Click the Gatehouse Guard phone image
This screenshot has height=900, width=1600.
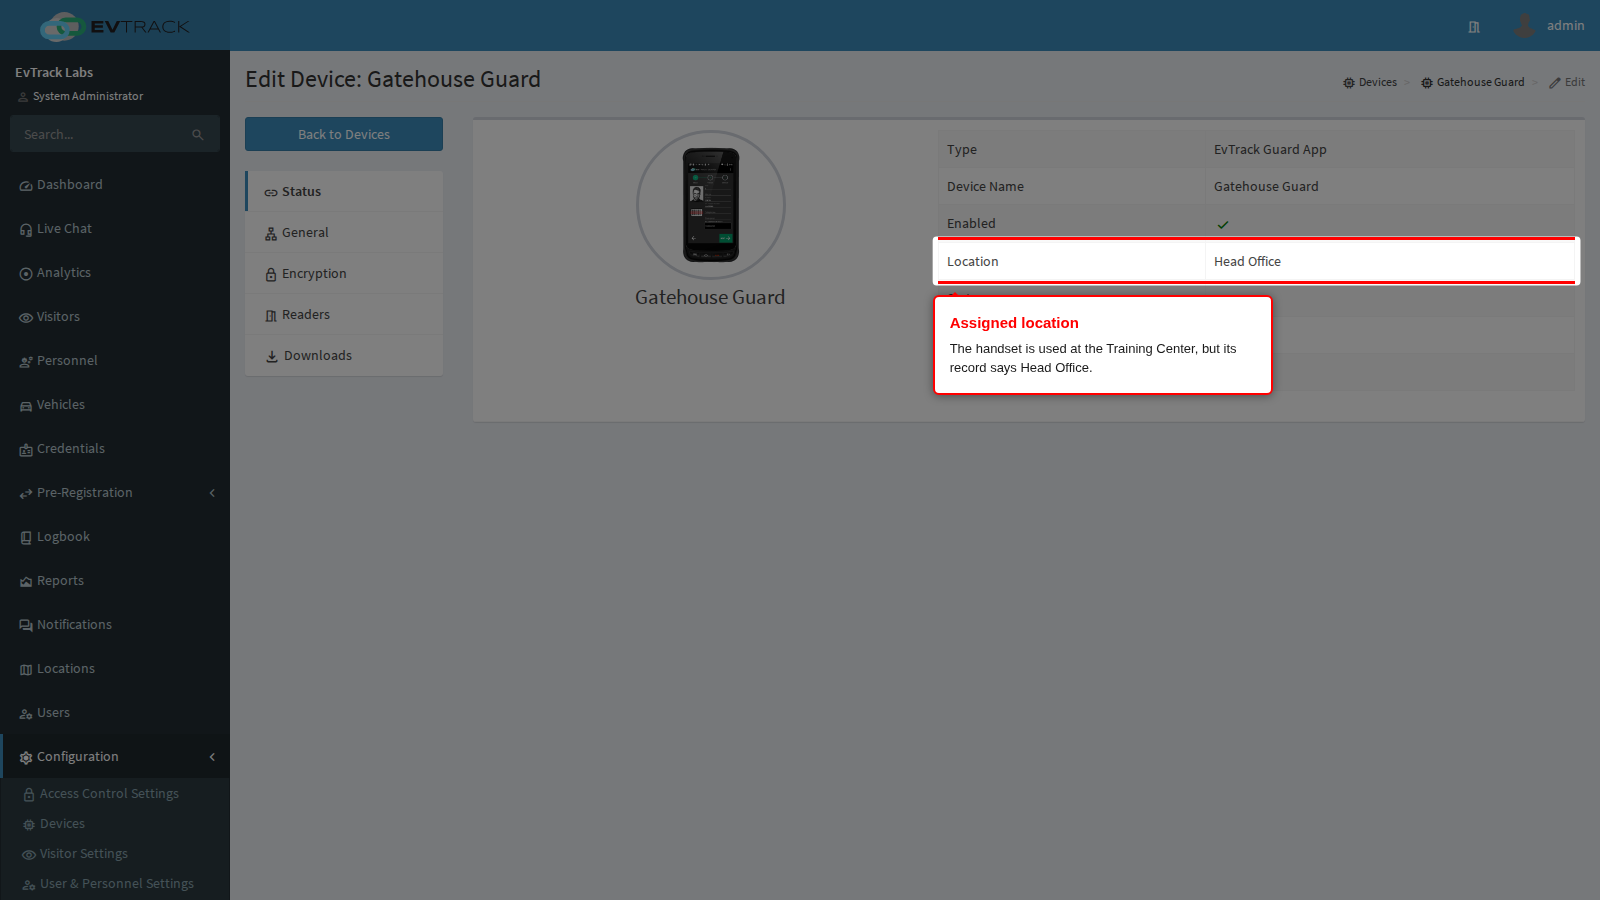[x=711, y=205]
